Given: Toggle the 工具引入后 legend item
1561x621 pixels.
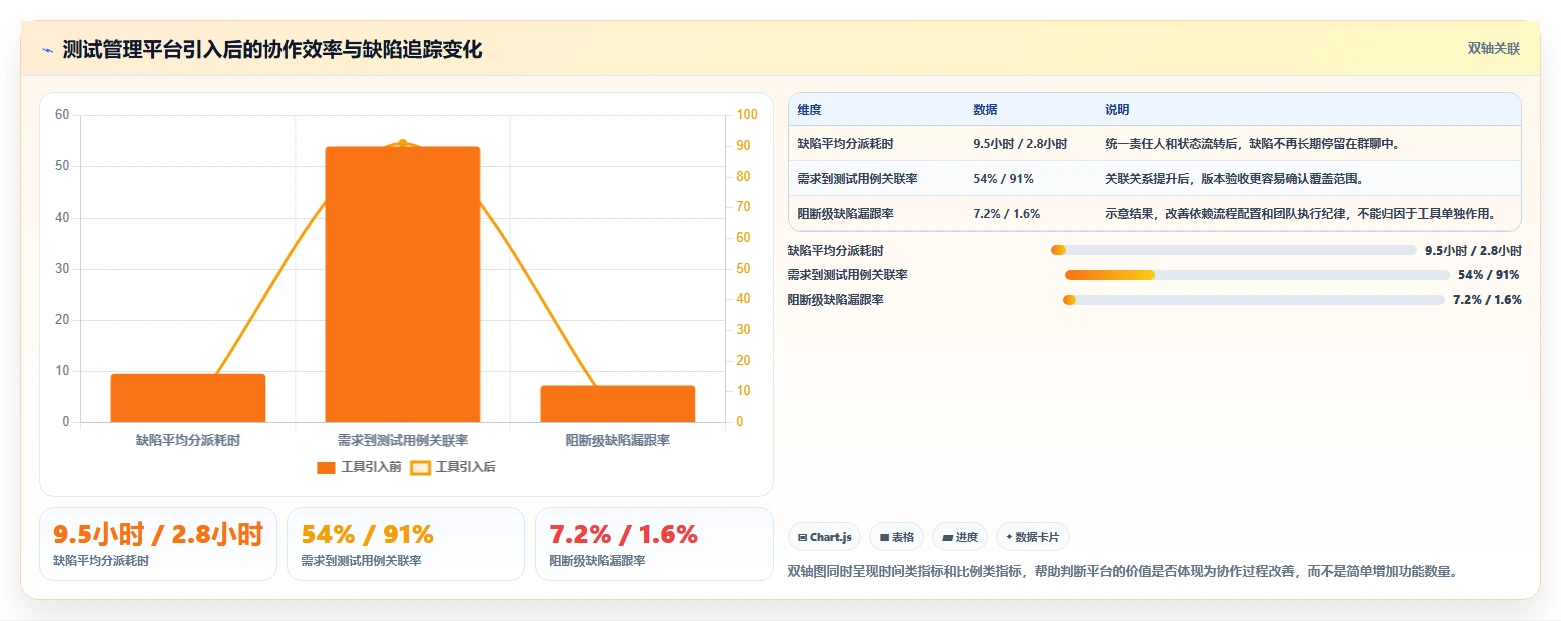Looking at the screenshot, I should (453, 467).
